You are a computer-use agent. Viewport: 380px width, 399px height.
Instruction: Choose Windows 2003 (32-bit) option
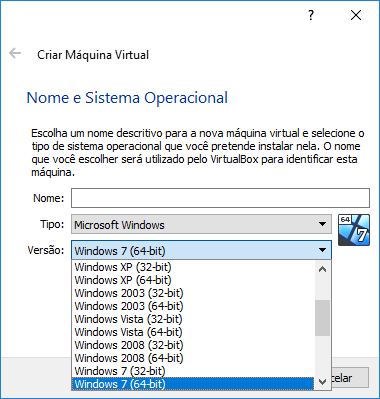pos(193,293)
